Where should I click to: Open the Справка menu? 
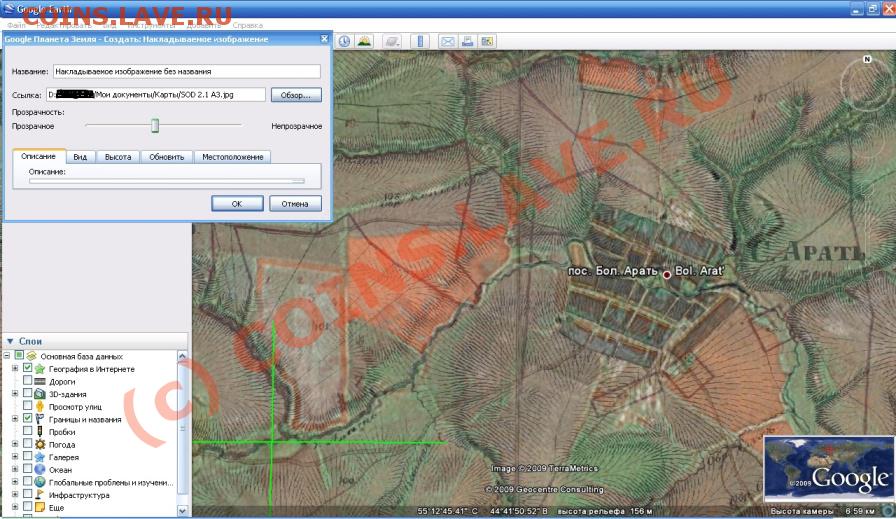click(247, 25)
